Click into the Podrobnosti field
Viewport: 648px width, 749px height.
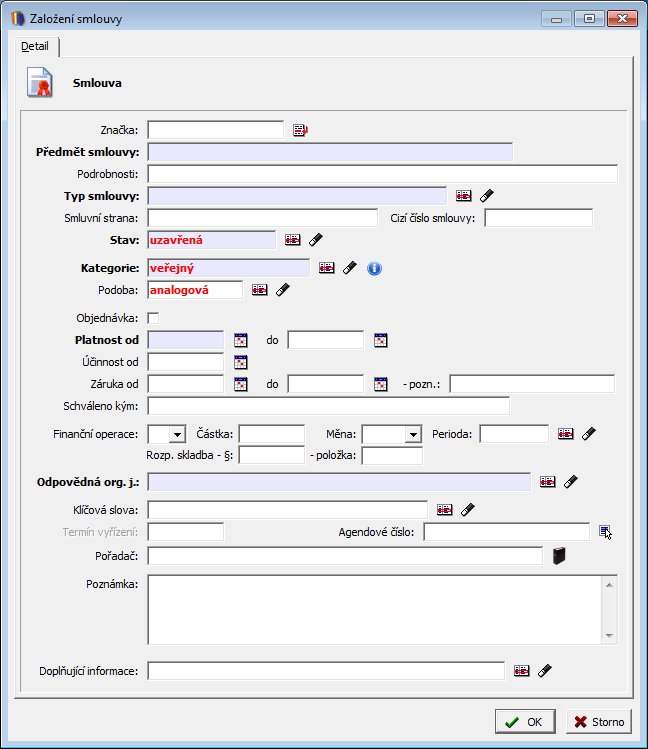[382, 174]
